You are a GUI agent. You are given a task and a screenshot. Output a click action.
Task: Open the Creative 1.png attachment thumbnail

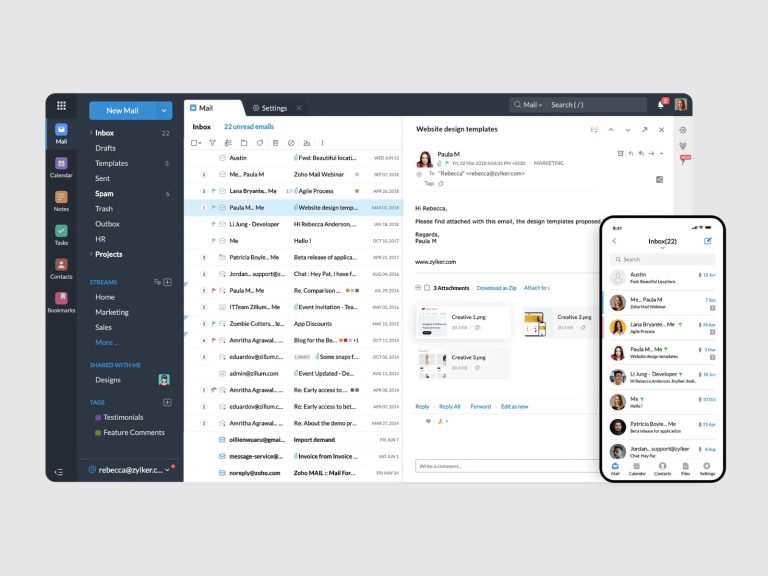[432, 322]
